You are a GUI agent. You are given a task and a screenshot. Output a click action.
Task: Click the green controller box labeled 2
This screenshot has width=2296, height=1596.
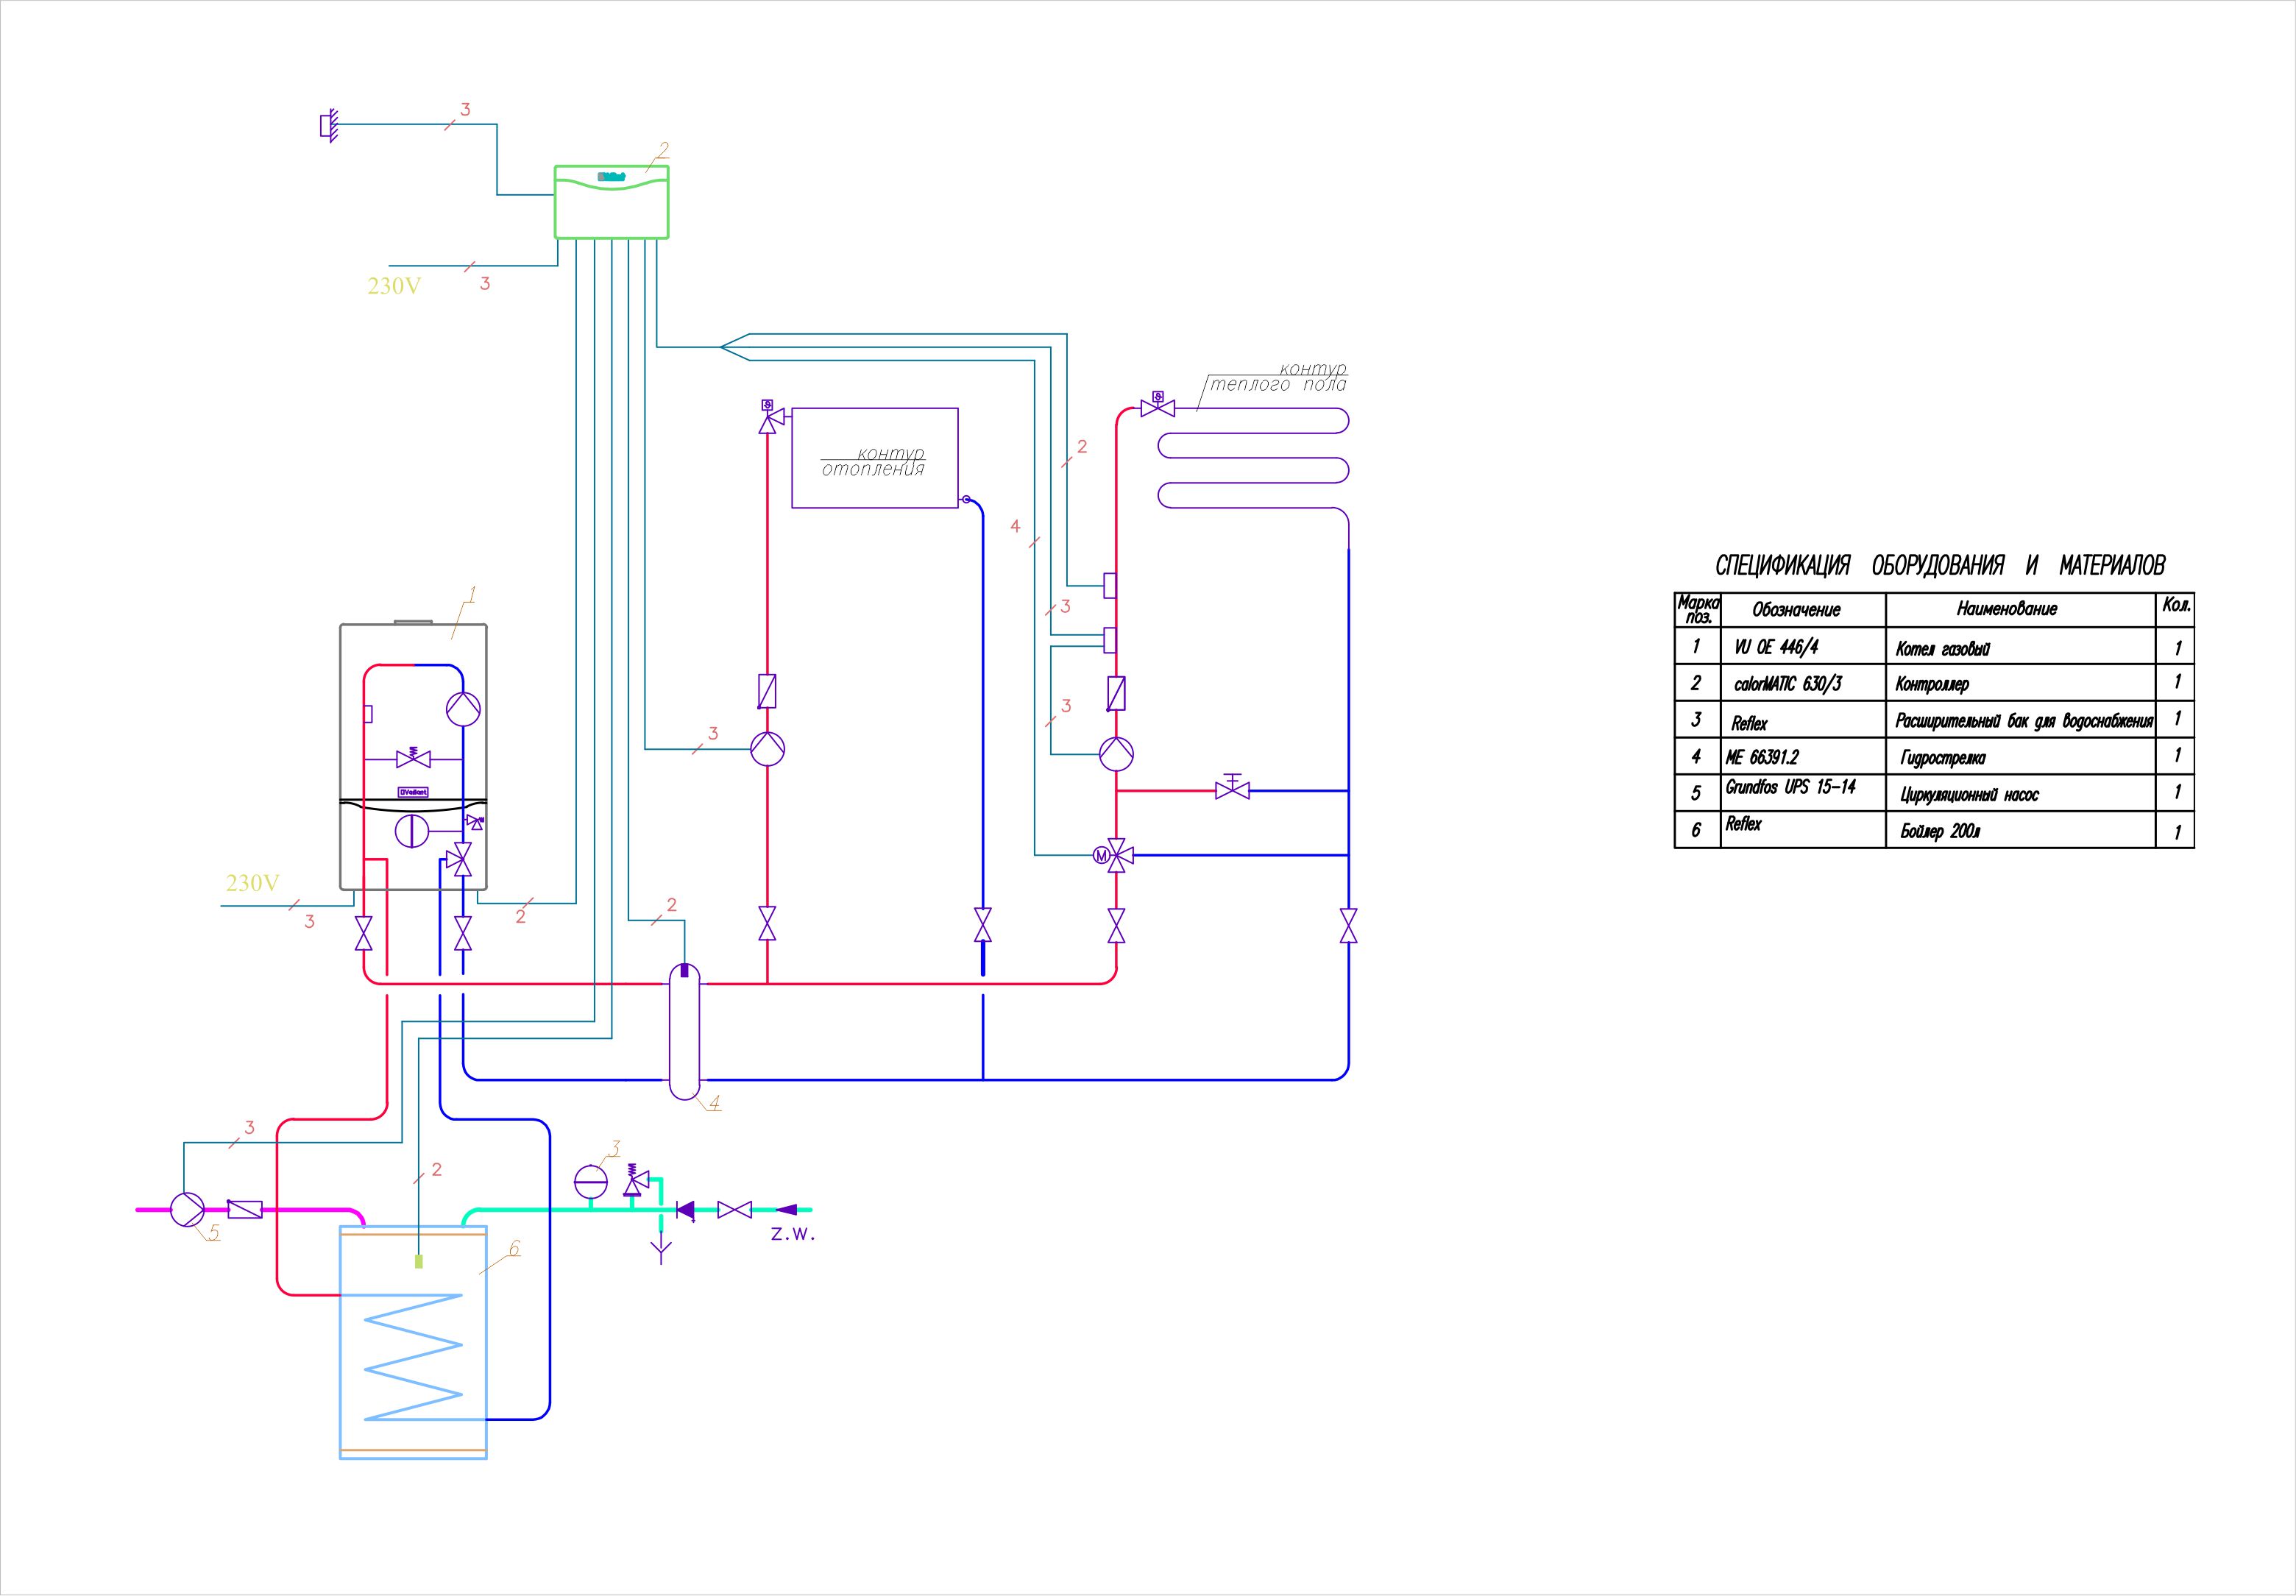[611, 202]
